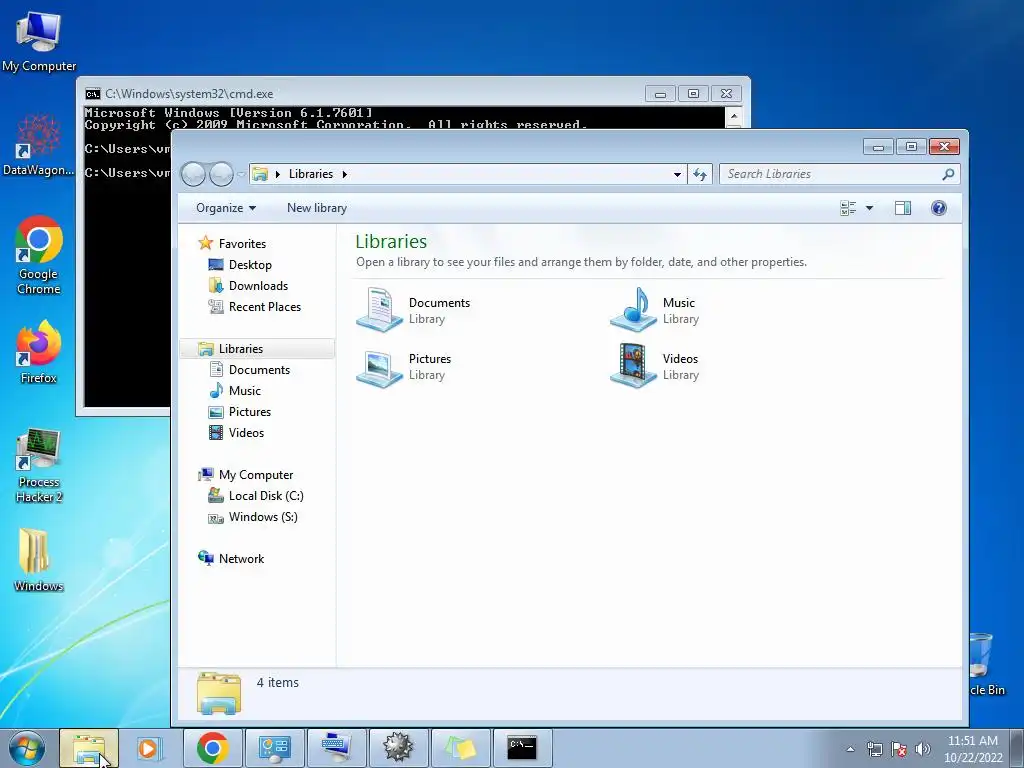This screenshot has height=768, width=1024.
Task: Click the Windows Start button
Action: click(x=26, y=748)
